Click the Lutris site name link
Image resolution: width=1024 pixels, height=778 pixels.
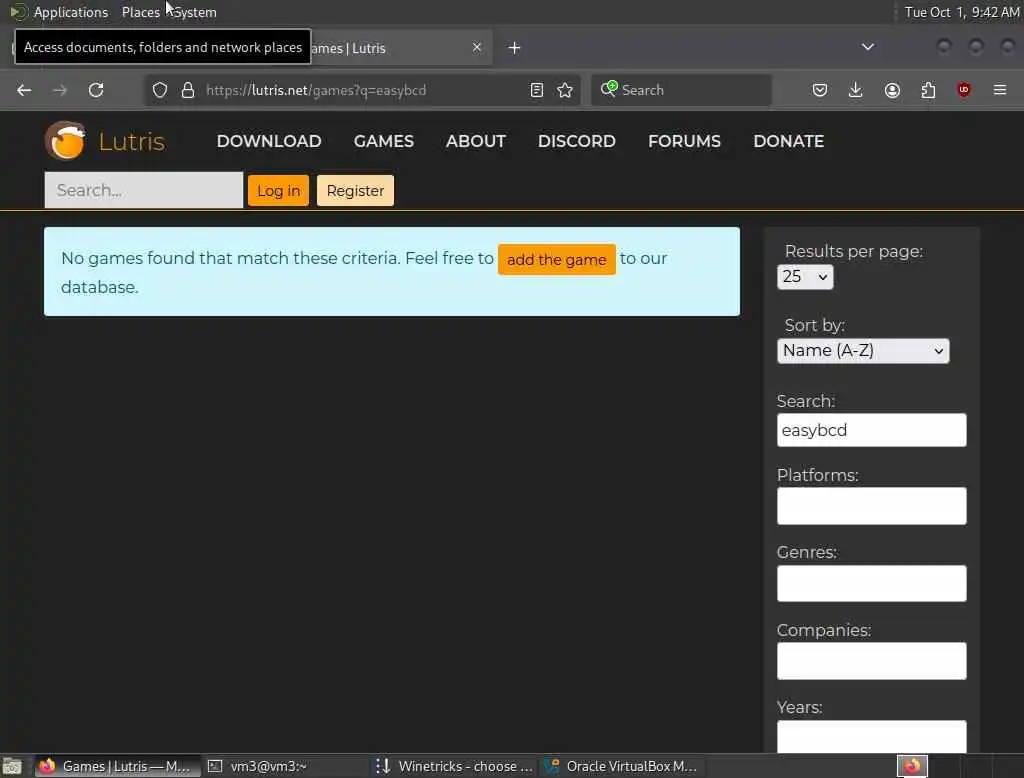[x=131, y=141]
